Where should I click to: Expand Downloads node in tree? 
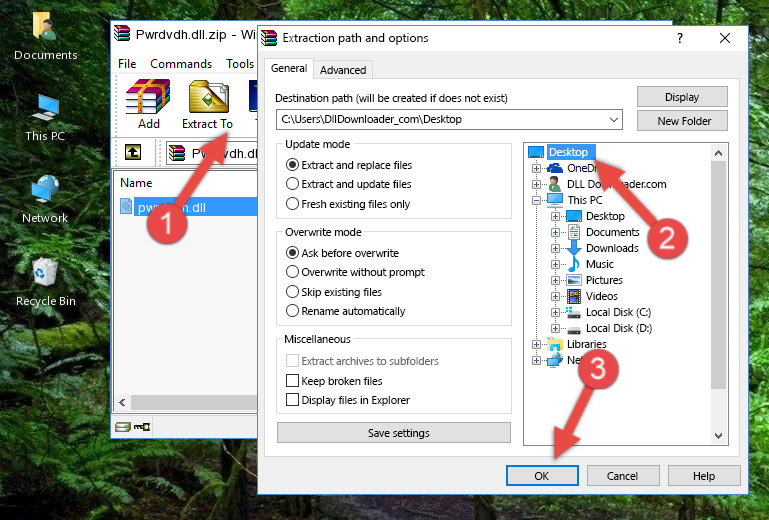click(555, 248)
